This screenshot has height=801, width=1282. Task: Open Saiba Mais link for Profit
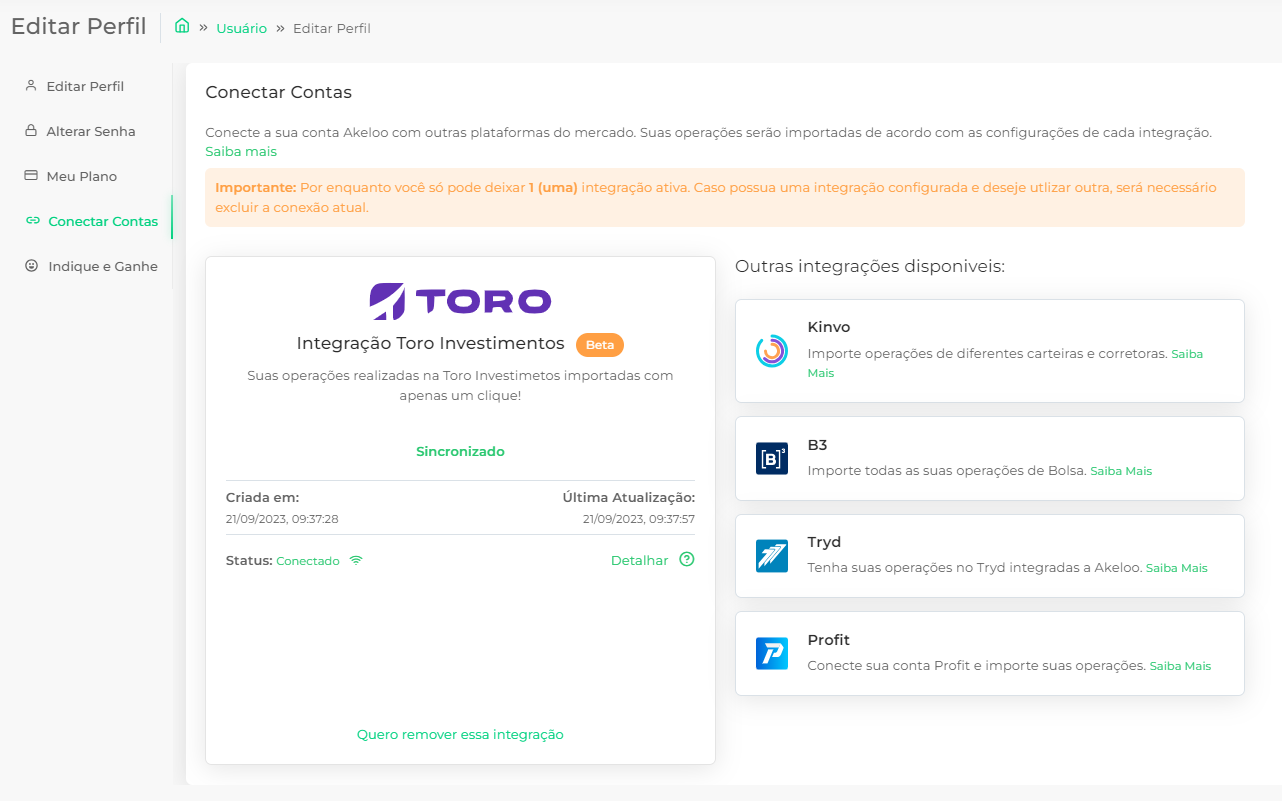tap(1180, 666)
